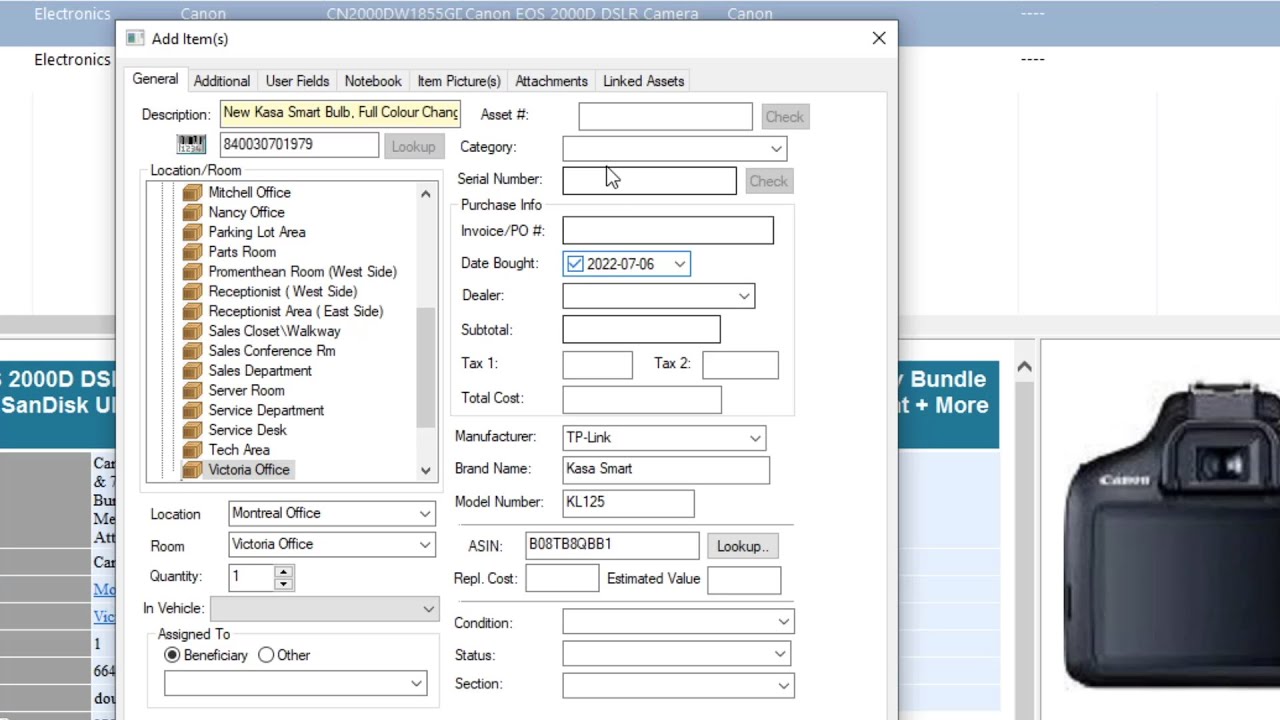The image size is (1280, 720).
Task: Switch to the General tab
Action: (x=155, y=80)
